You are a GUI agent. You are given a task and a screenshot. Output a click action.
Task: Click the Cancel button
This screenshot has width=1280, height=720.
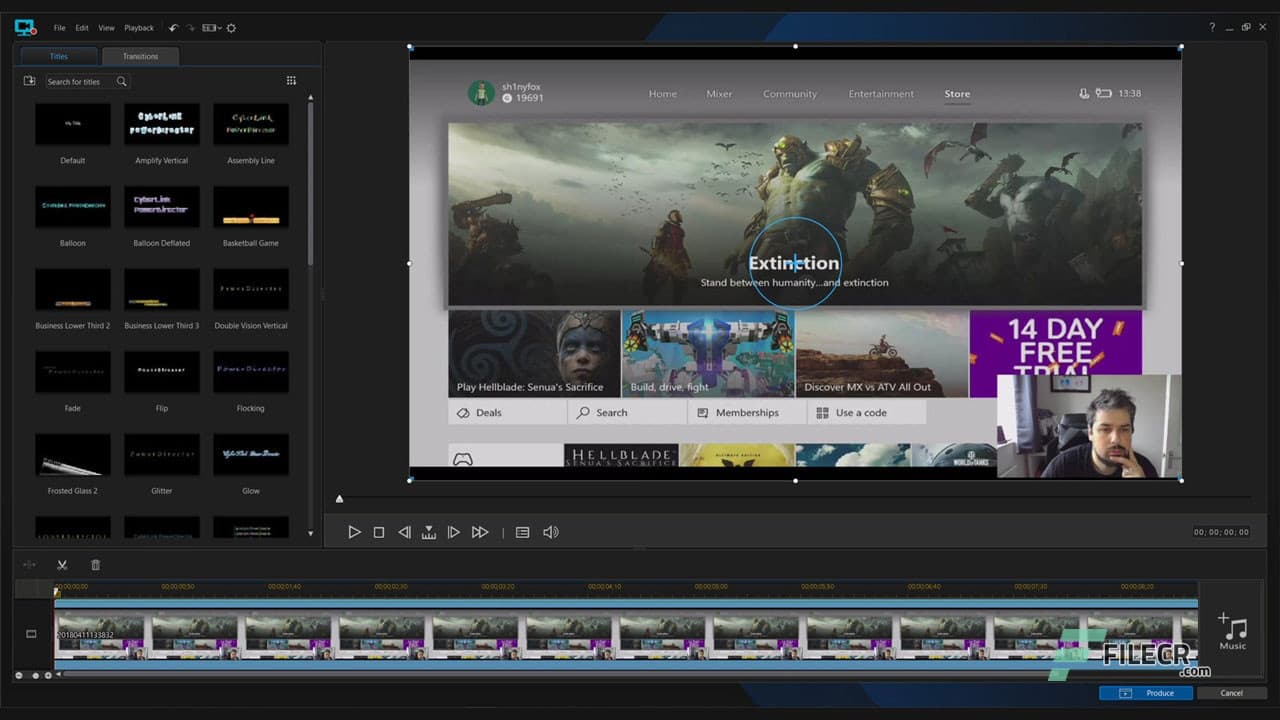pyautogui.click(x=1232, y=692)
